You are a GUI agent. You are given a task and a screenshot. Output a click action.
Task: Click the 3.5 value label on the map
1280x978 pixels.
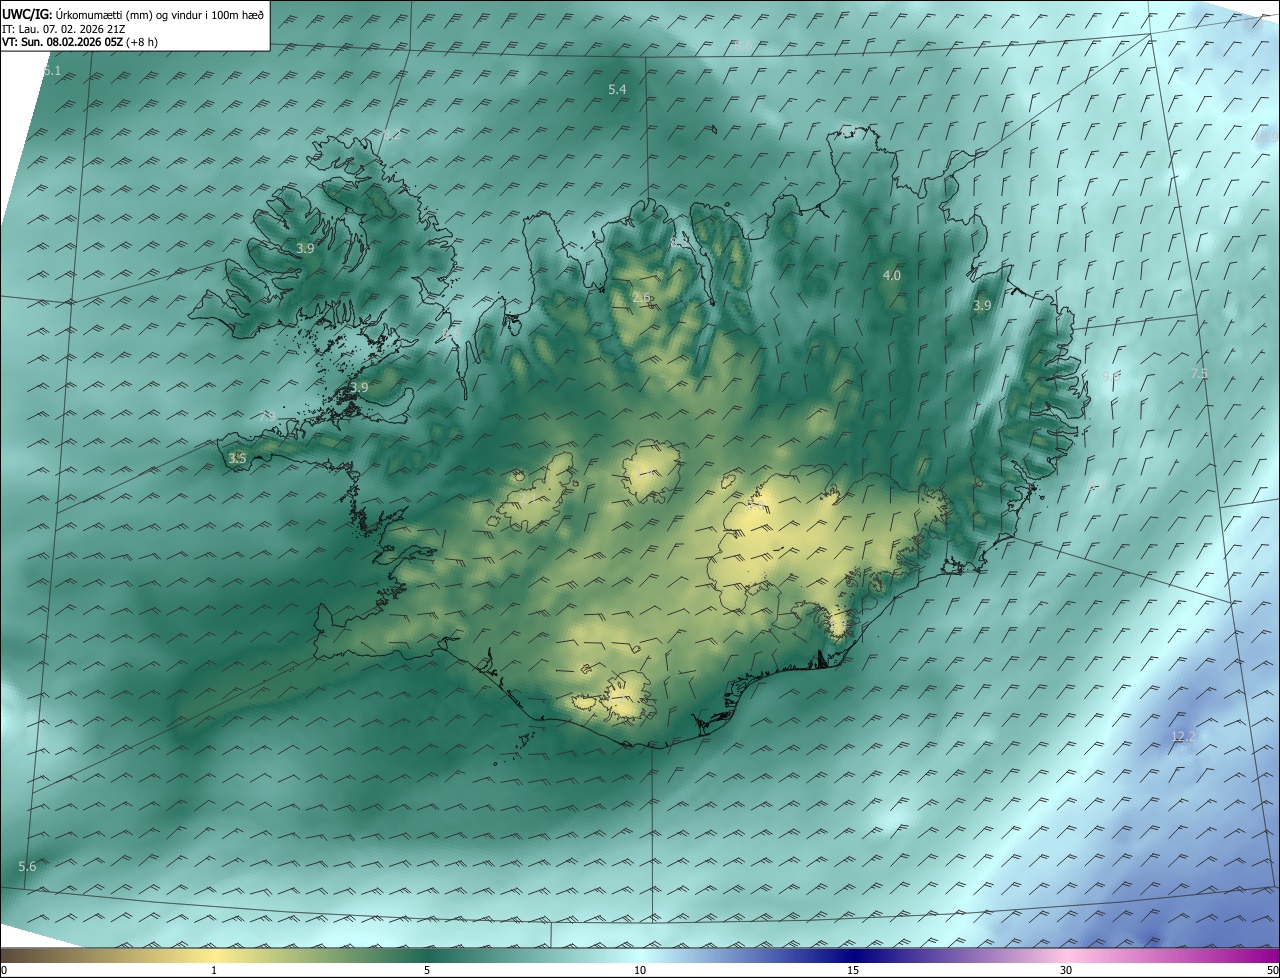[237, 459]
